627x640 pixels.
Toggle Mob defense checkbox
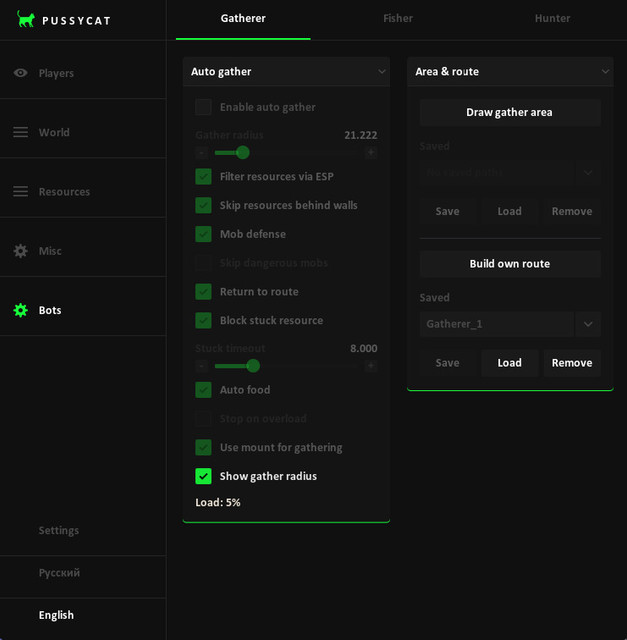(x=203, y=234)
